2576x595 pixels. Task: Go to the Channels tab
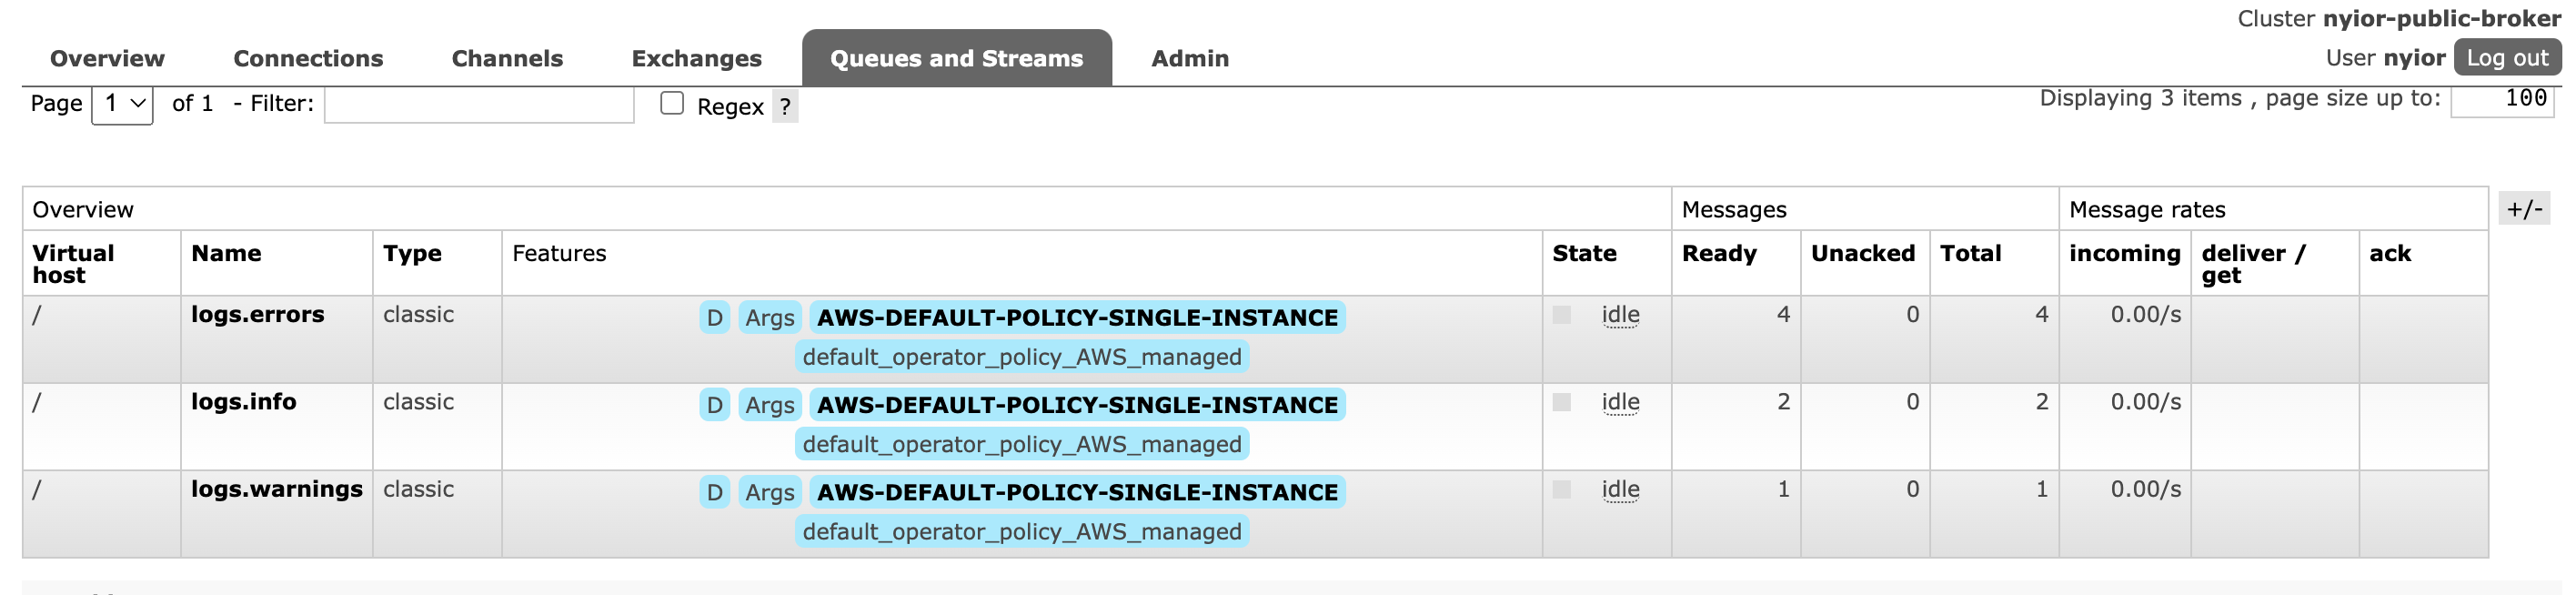(507, 58)
